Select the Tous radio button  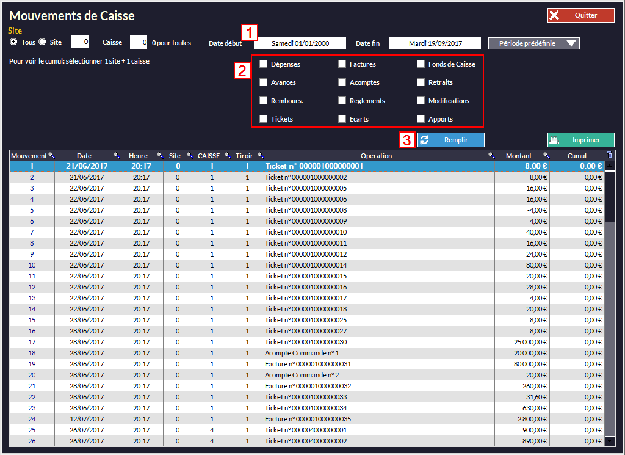click(x=13, y=42)
